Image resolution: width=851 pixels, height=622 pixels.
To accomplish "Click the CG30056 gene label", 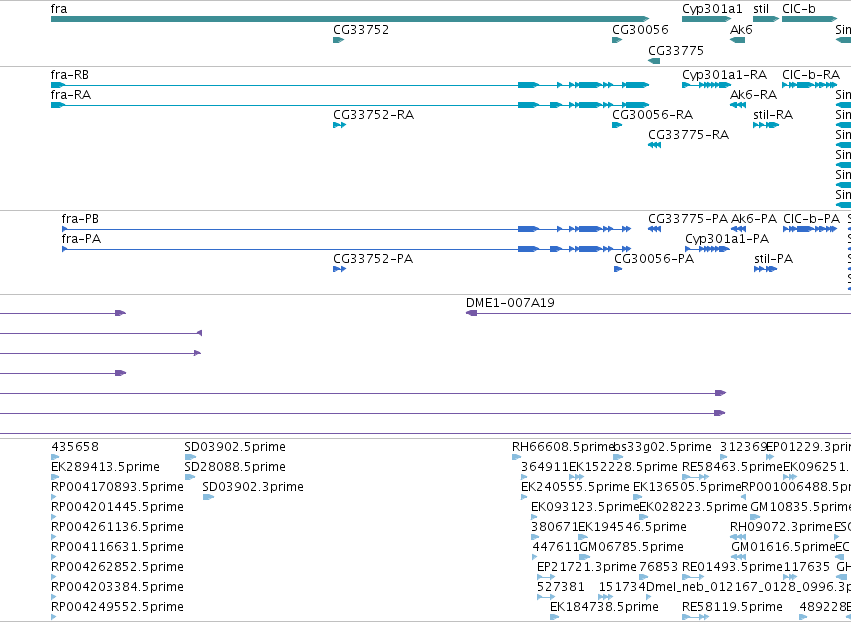I will click(x=640, y=30).
